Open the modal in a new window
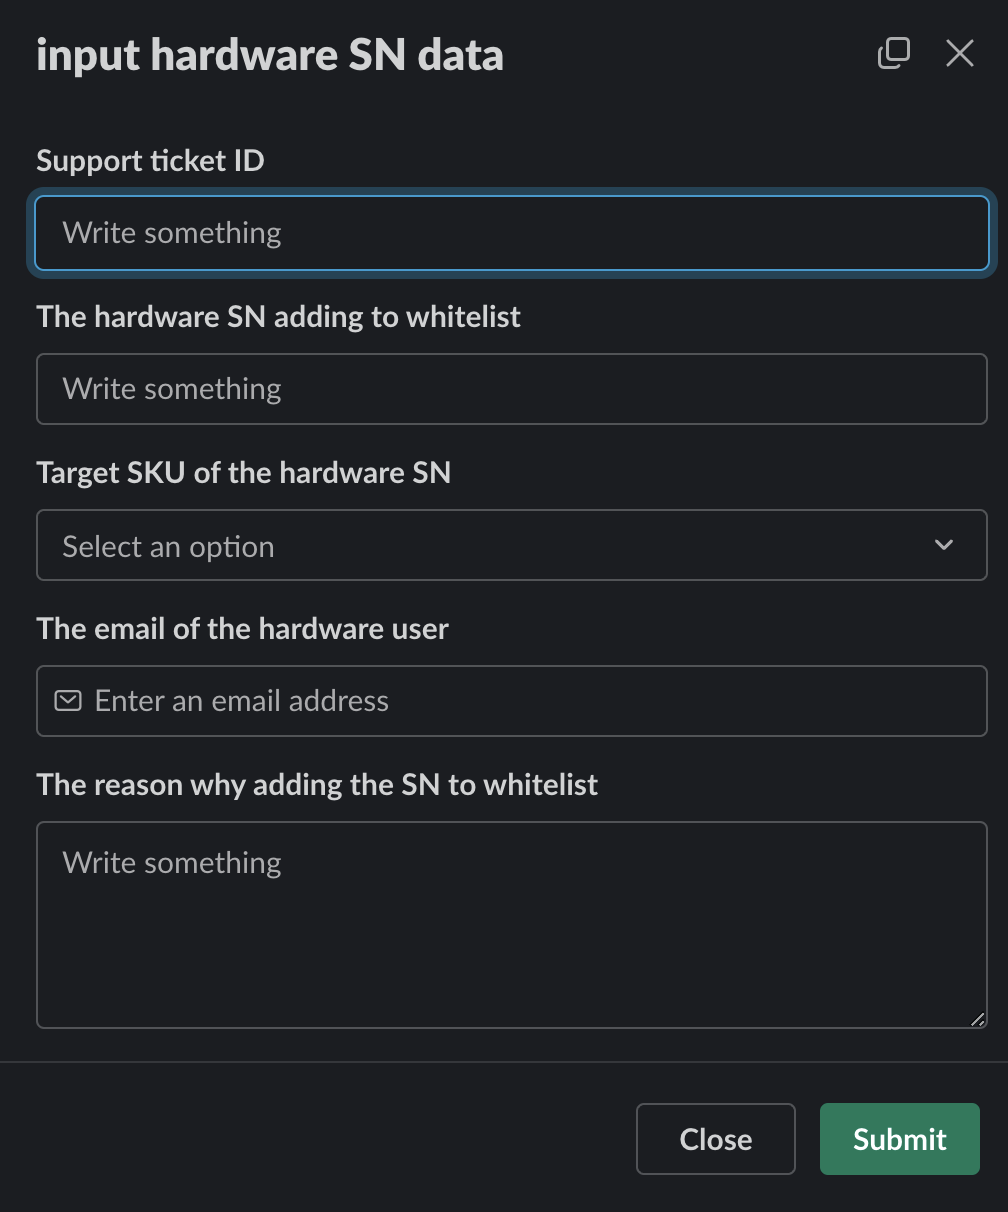This screenshot has height=1212, width=1008. tap(893, 54)
